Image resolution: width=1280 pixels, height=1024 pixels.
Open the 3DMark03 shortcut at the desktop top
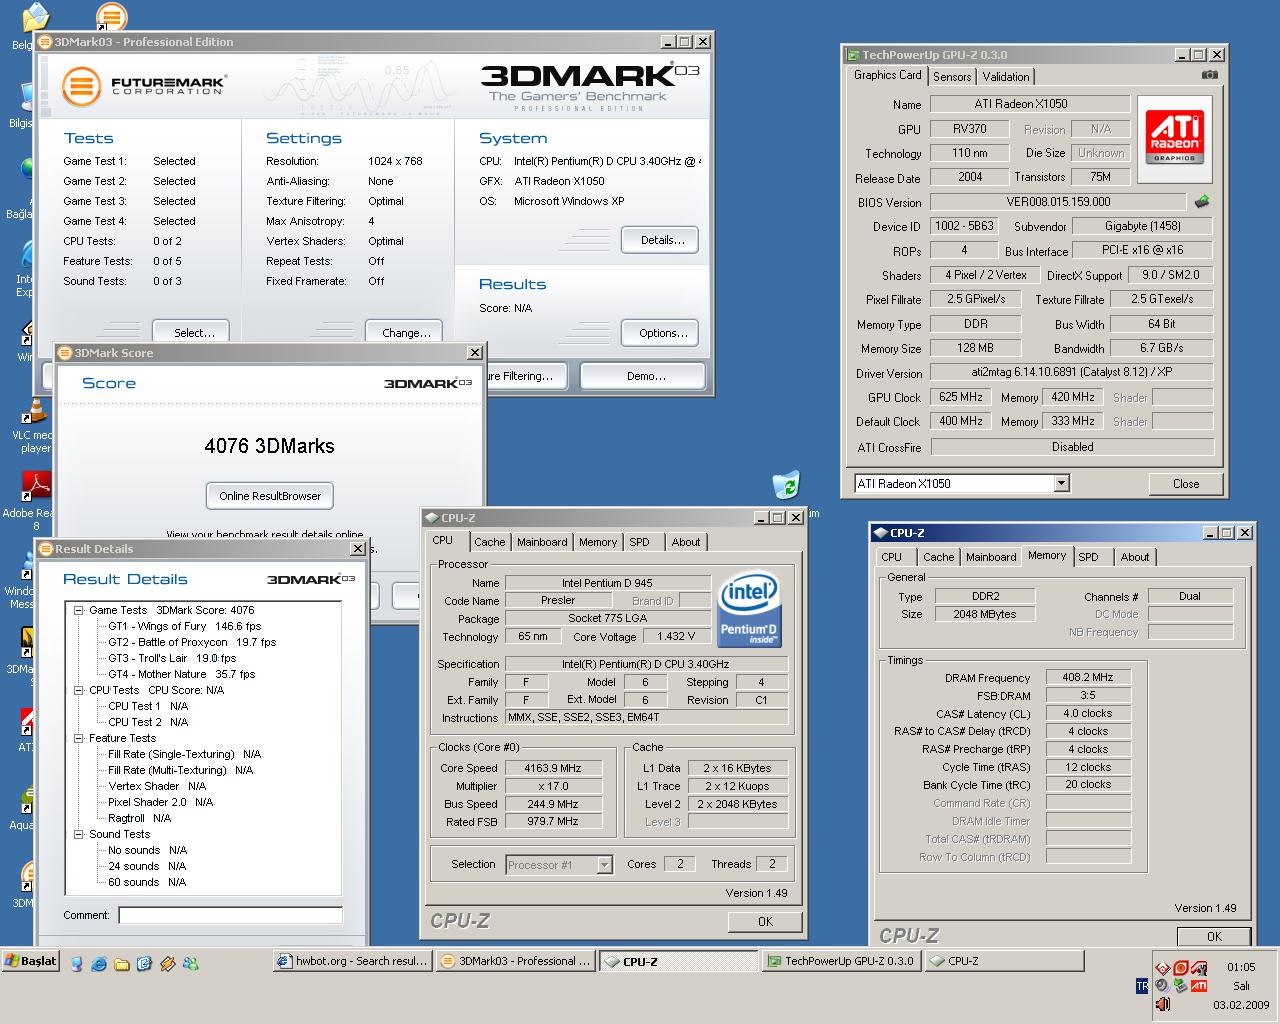(111, 17)
